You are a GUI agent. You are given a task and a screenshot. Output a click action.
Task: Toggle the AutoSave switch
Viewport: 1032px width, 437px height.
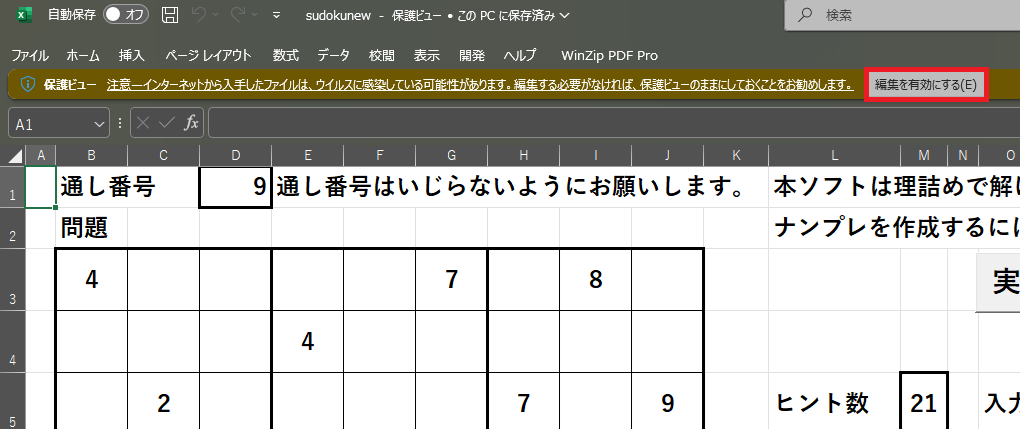(126, 15)
